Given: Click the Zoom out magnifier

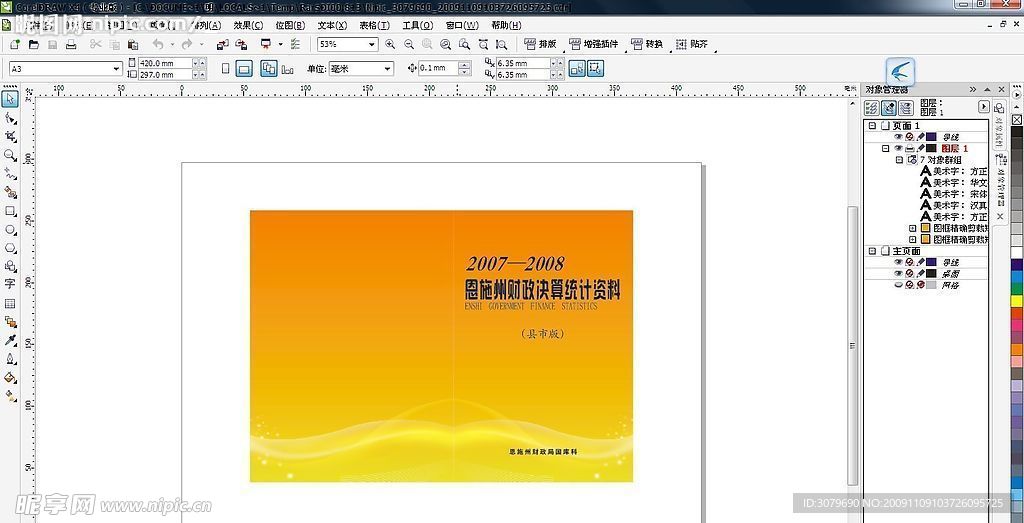Looking at the screenshot, I should [409, 44].
